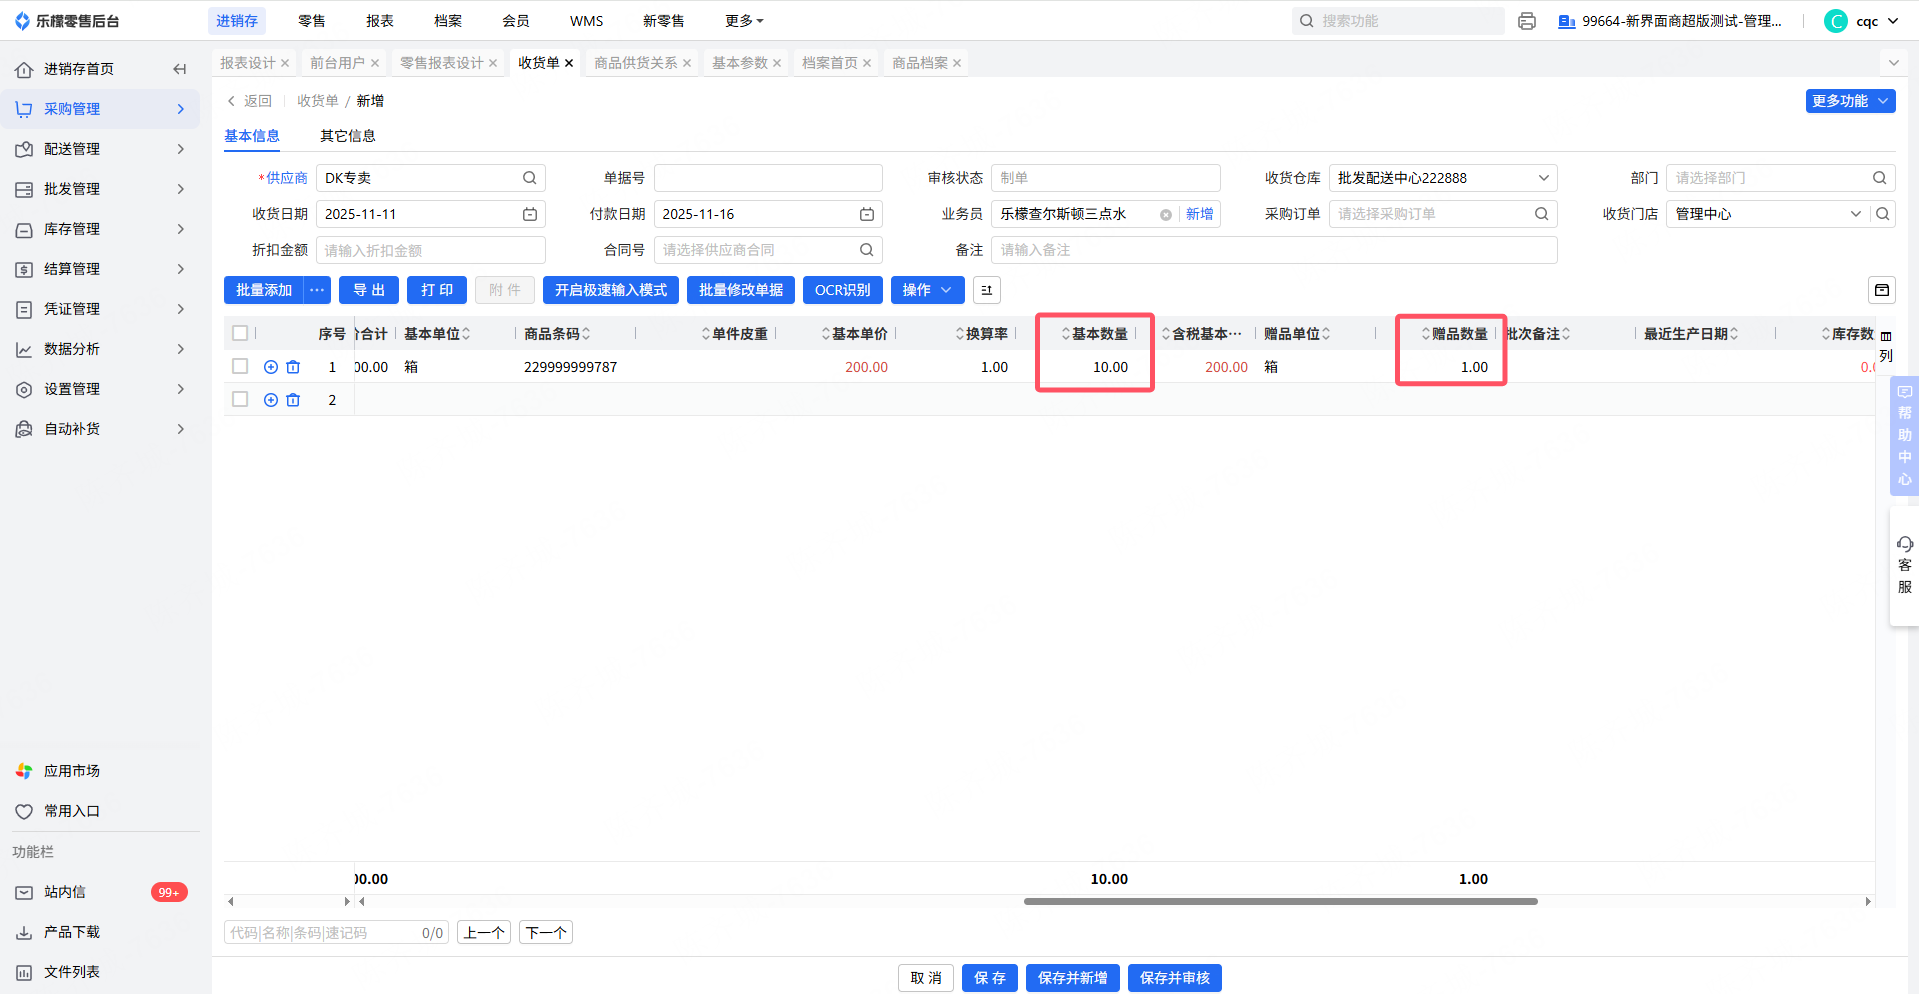Viewport: 1919px width, 994px height.
Task: Click the horizontal scrollbar under the table
Action: point(1280,901)
